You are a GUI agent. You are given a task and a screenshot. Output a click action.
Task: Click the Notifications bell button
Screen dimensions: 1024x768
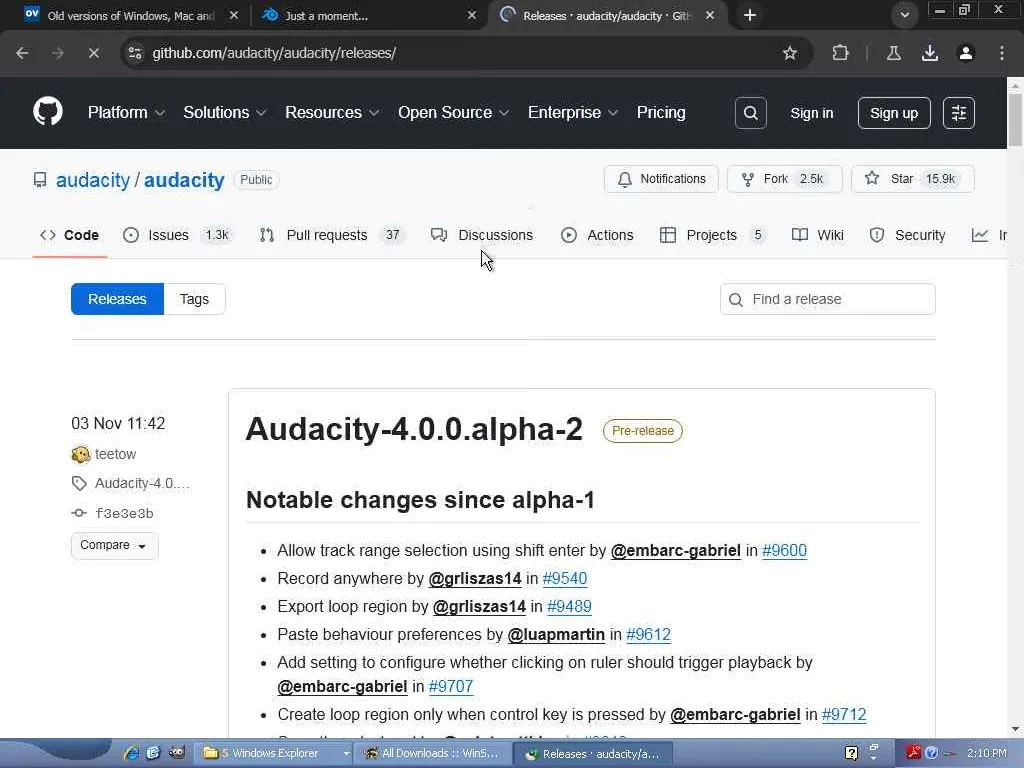pyautogui.click(x=661, y=179)
